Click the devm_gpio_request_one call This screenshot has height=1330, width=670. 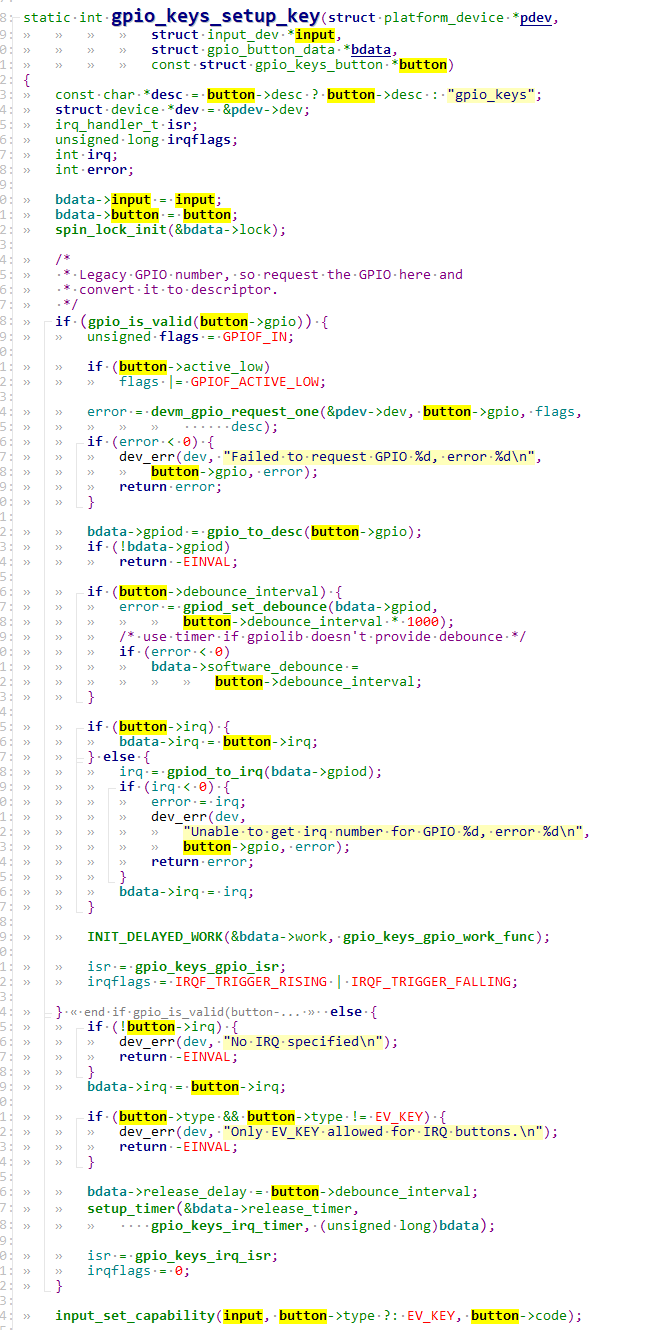pyautogui.click(x=235, y=411)
